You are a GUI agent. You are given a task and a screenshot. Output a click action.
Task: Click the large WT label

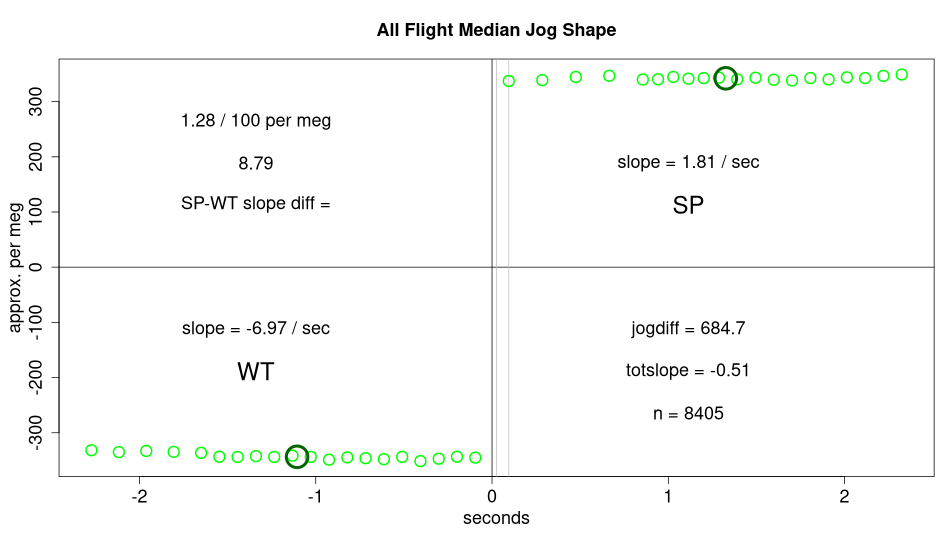pos(256,373)
